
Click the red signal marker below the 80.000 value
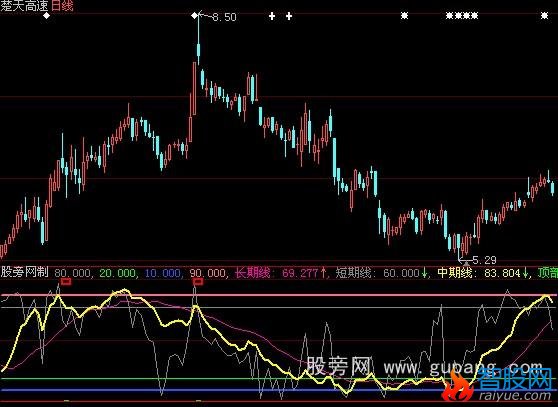coord(66,282)
